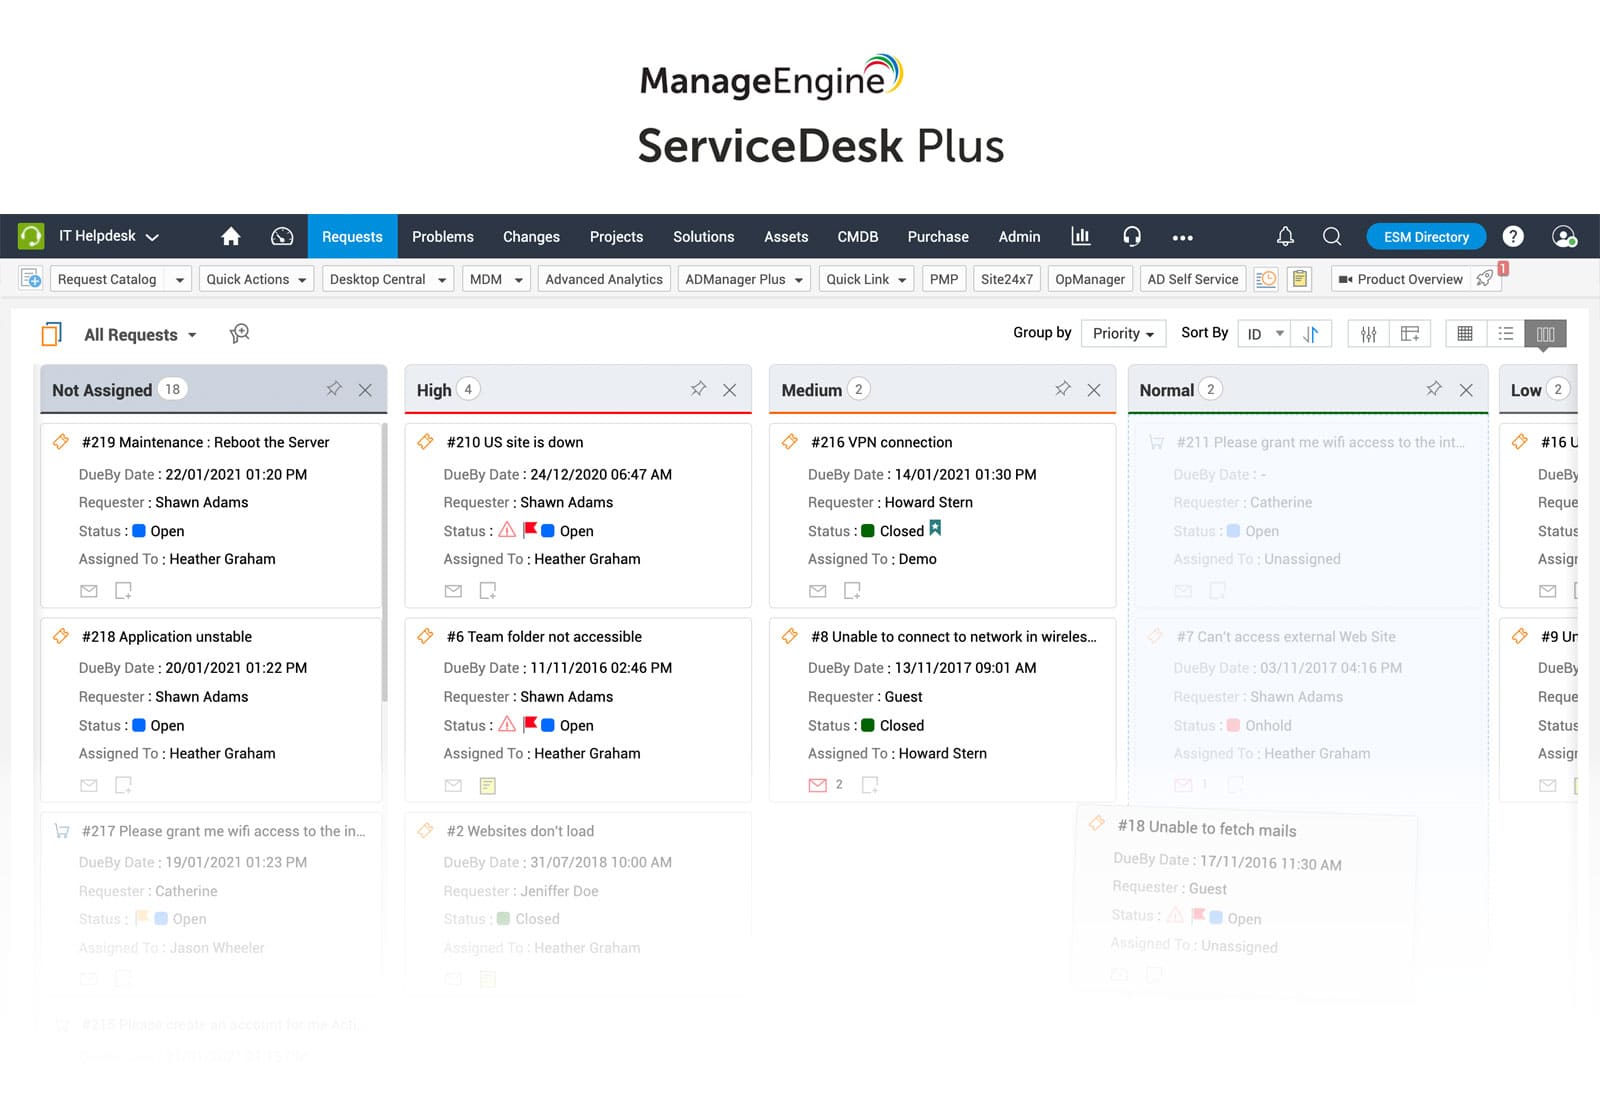Open the column chart analytics icon
This screenshot has height=1113, width=1600.
click(x=1080, y=236)
